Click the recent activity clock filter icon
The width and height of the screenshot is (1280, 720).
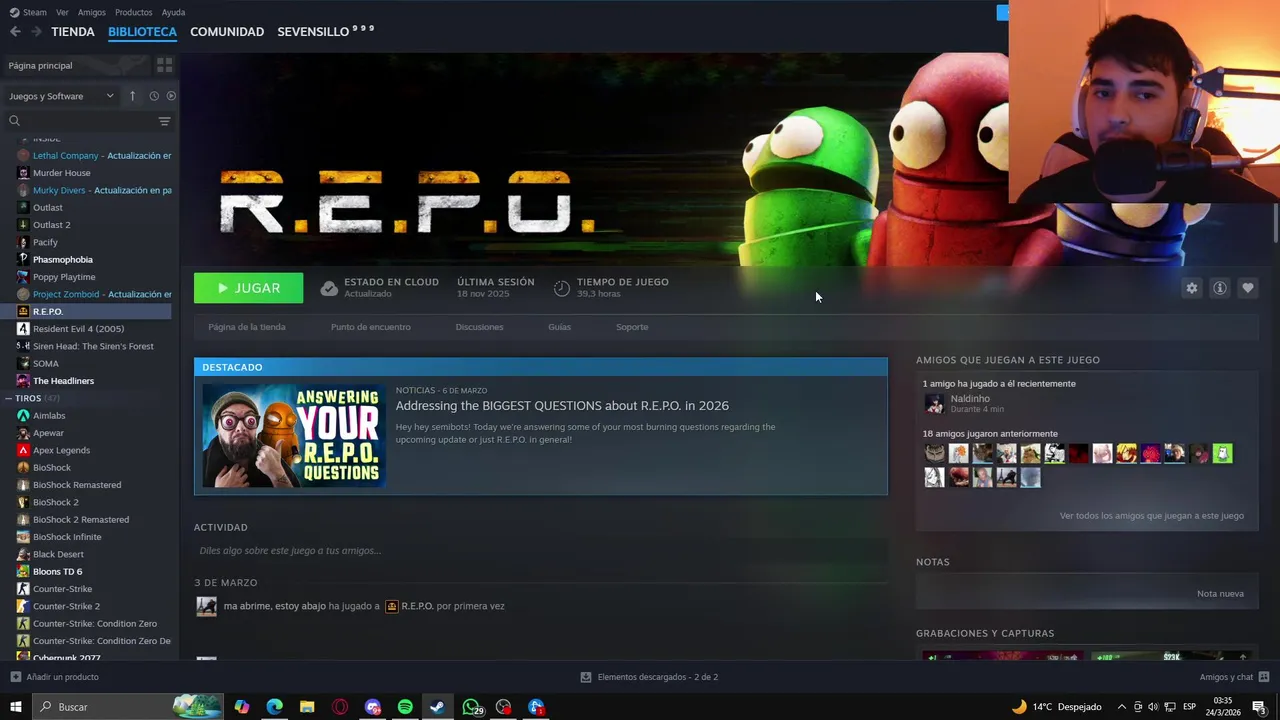coord(154,96)
